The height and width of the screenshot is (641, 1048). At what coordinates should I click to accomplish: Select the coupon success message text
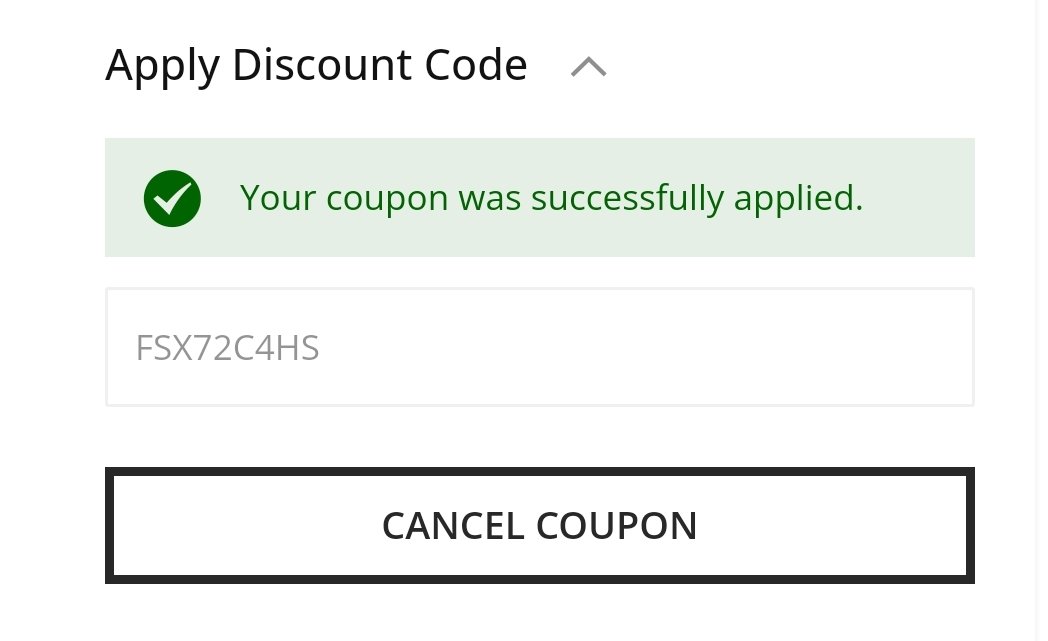pos(551,199)
